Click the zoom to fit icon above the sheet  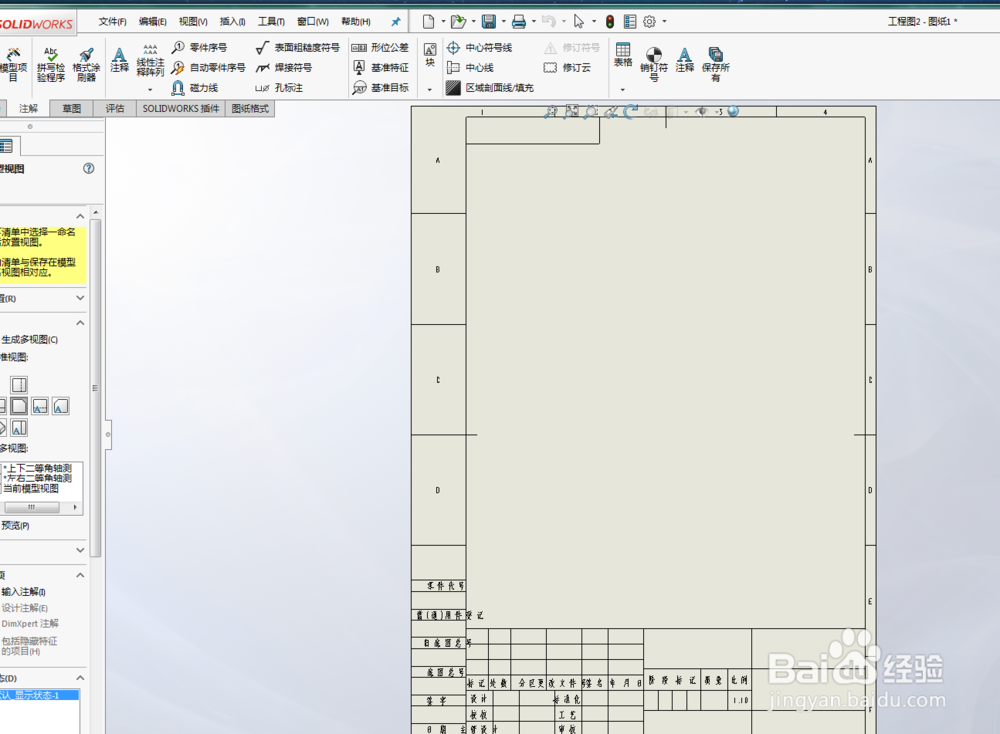click(571, 112)
